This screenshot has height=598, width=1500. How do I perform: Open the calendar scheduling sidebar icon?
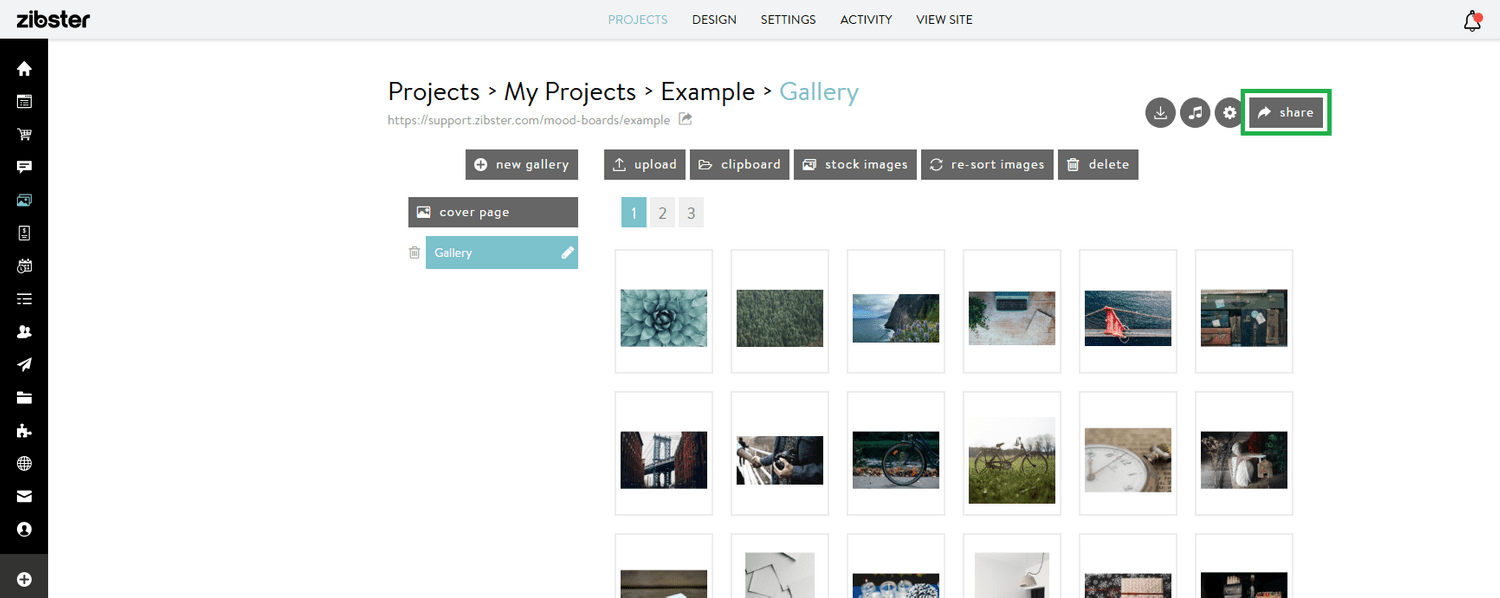(x=24, y=266)
